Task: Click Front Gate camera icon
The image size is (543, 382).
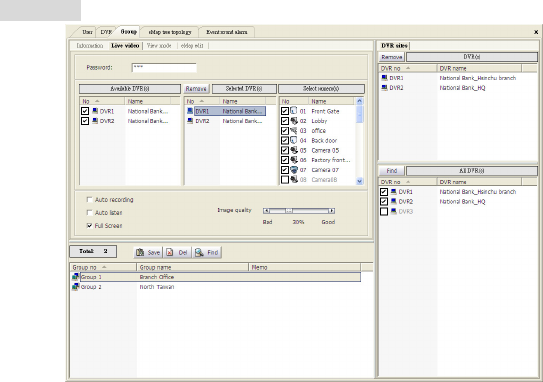Action: coord(294,111)
